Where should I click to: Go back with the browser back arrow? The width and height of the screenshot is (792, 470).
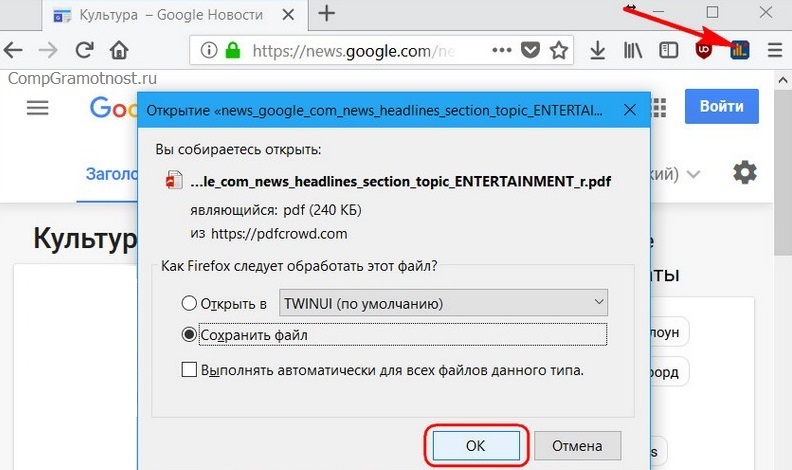(13, 50)
